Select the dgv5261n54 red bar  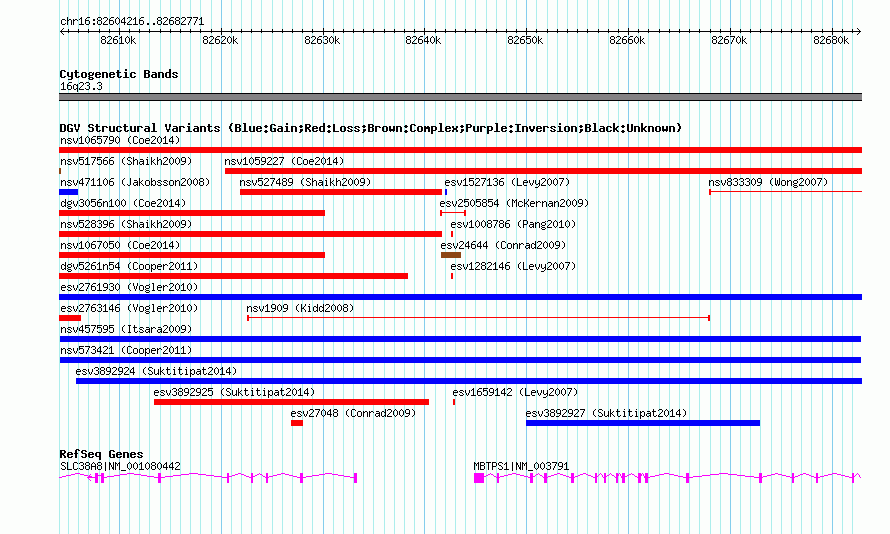[x=233, y=276]
